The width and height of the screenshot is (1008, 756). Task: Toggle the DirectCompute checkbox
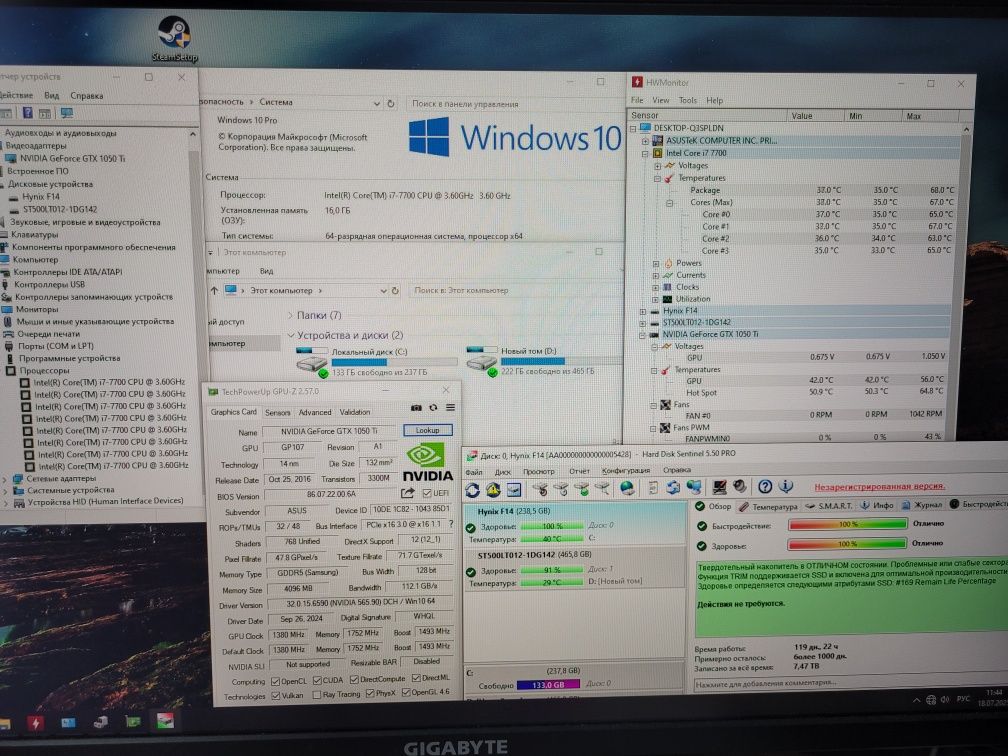(354, 680)
